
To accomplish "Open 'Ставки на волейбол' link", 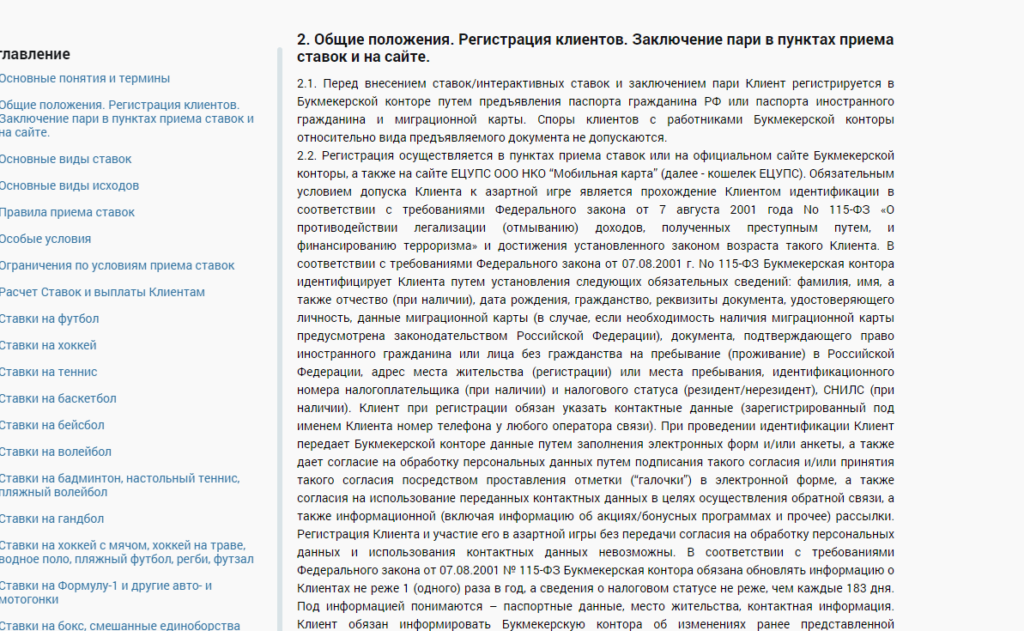I will click(x=56, y=452).
